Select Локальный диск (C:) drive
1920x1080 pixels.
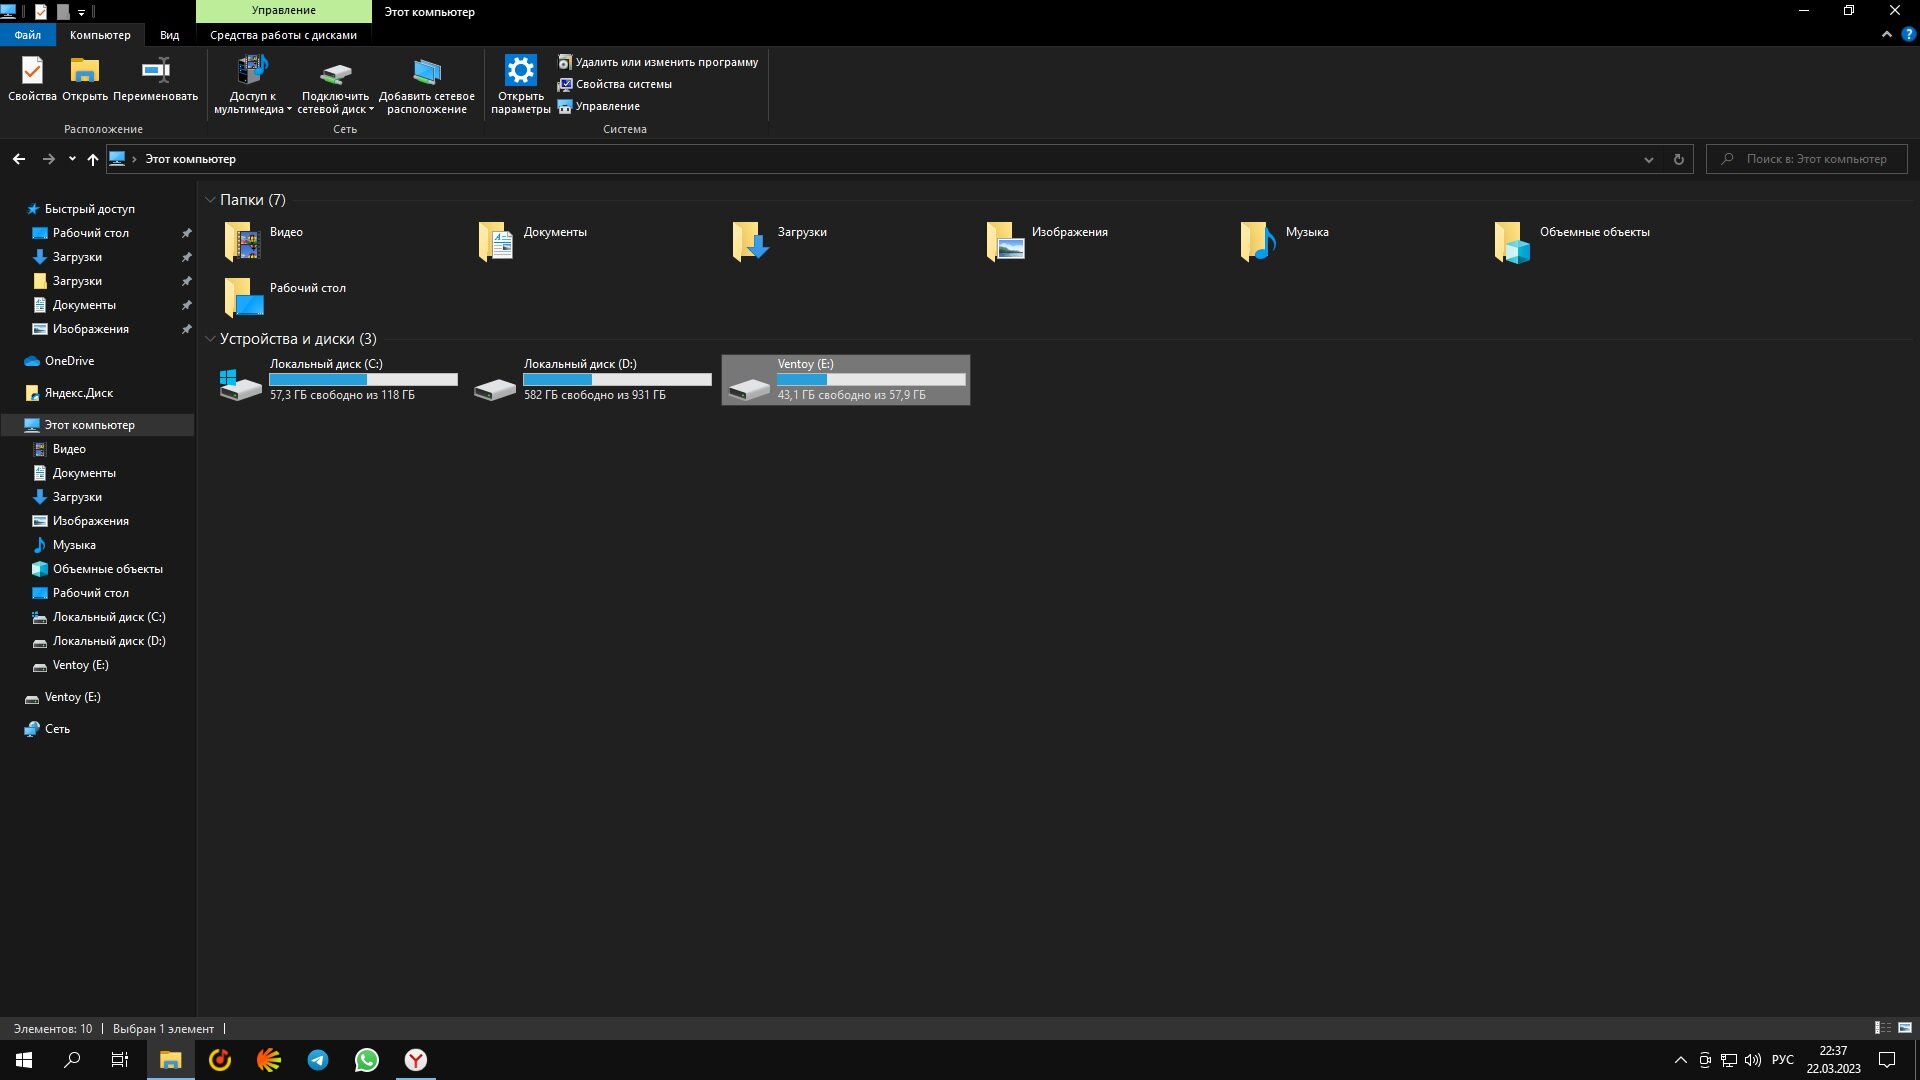tap(339, 380)
